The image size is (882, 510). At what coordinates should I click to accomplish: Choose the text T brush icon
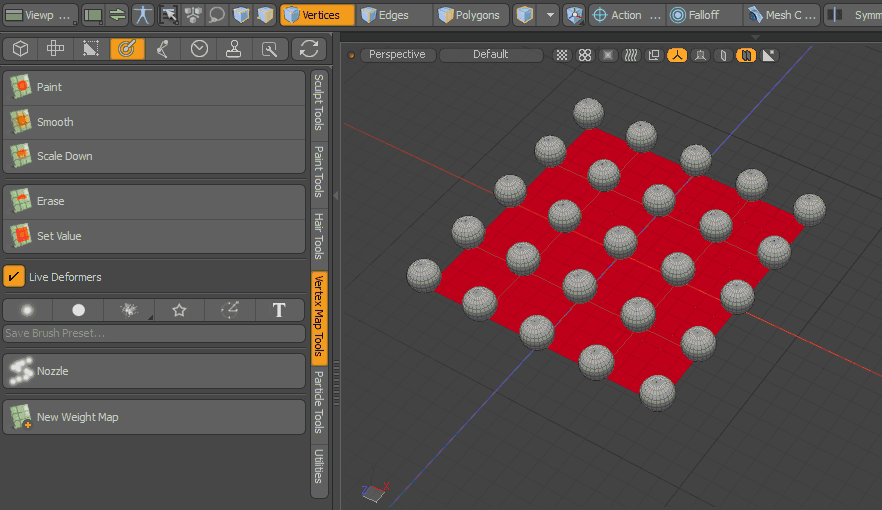pyautogui.click(x=279, y=310)
